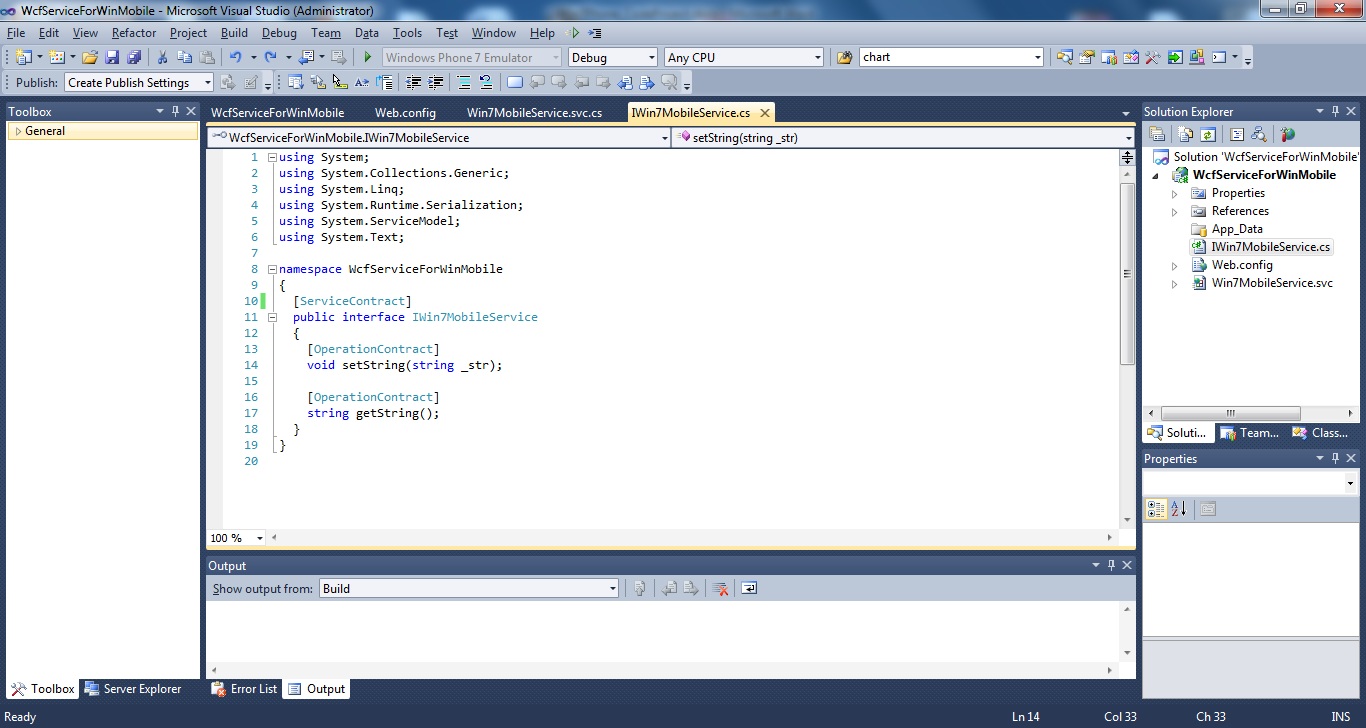Screen dimensions: 1366x728
Task: Click the Save All icon
Action: (134, 57)
